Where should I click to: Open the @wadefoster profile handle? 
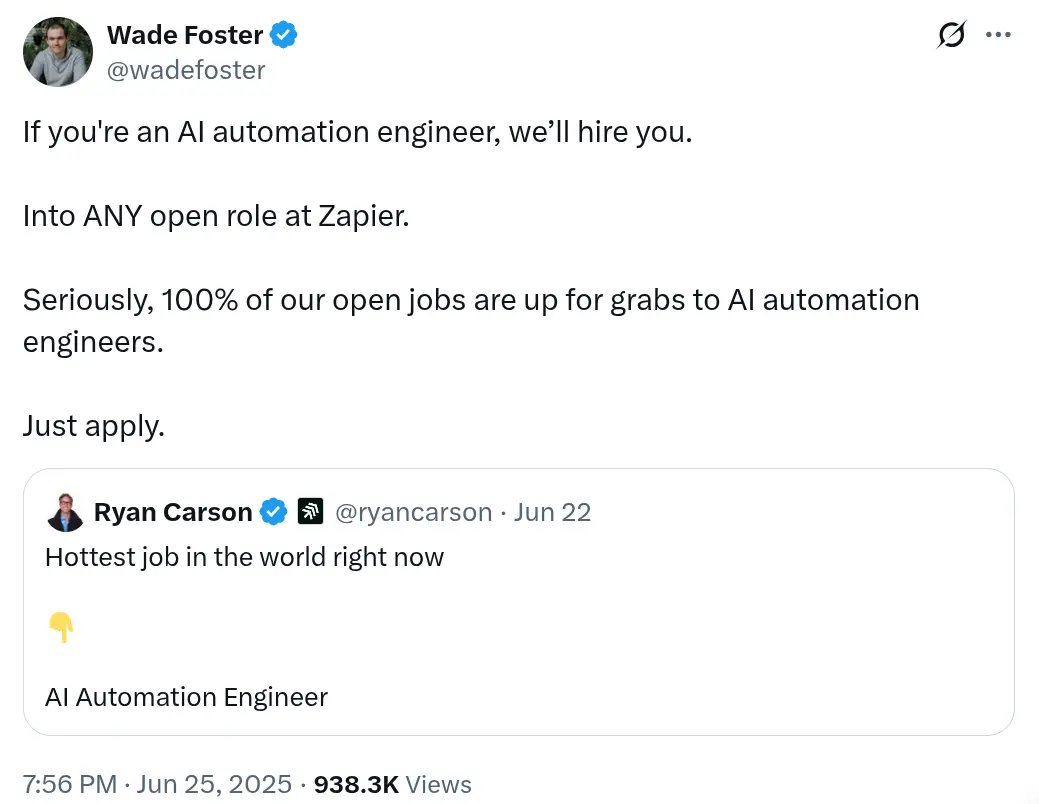point(185,70)
